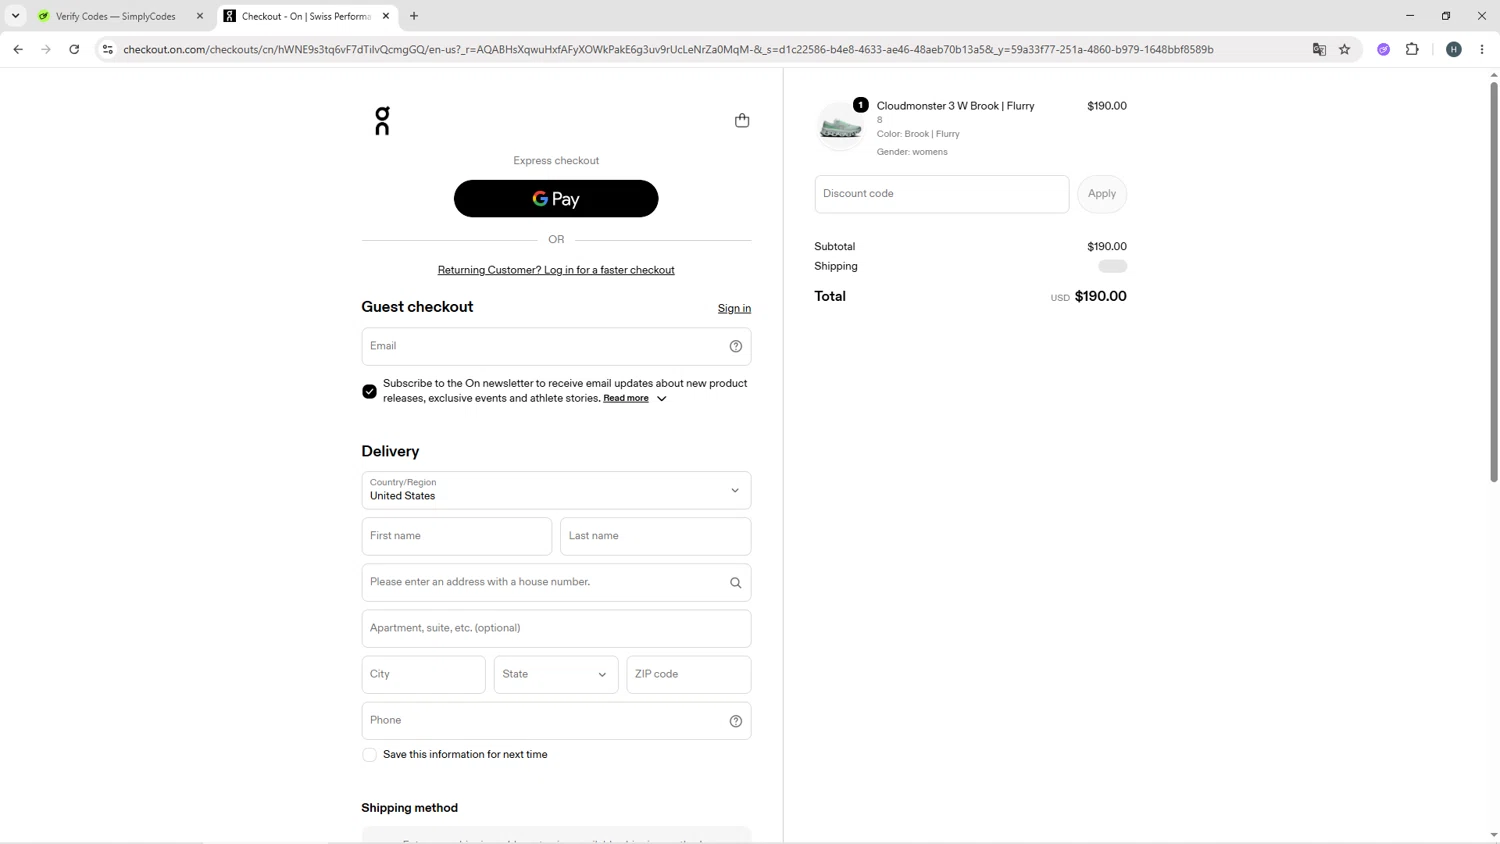Viewport: 1500px width, 844px height.
Task: Click the Express checkout label
Action: tap(556, 161)
